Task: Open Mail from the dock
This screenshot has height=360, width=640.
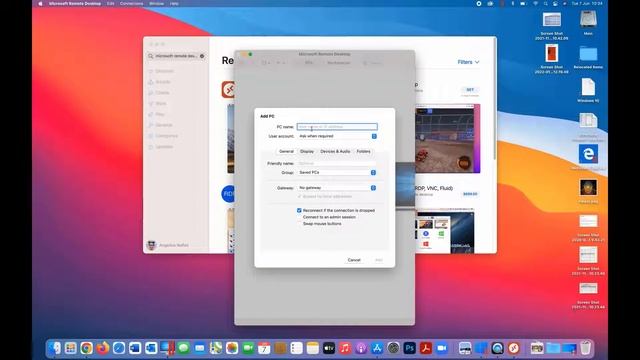Action: click(x=199, y=348)
